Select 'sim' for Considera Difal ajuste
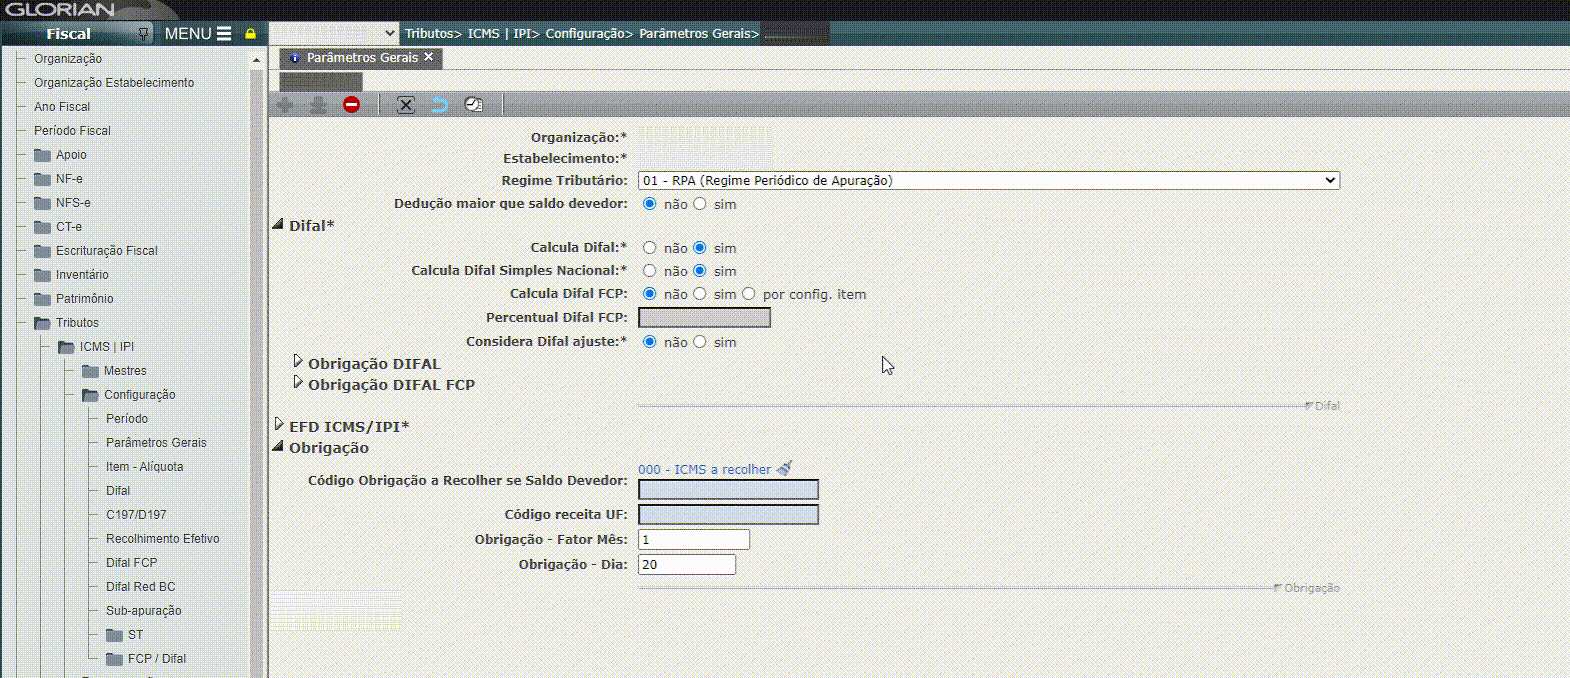 700,342
